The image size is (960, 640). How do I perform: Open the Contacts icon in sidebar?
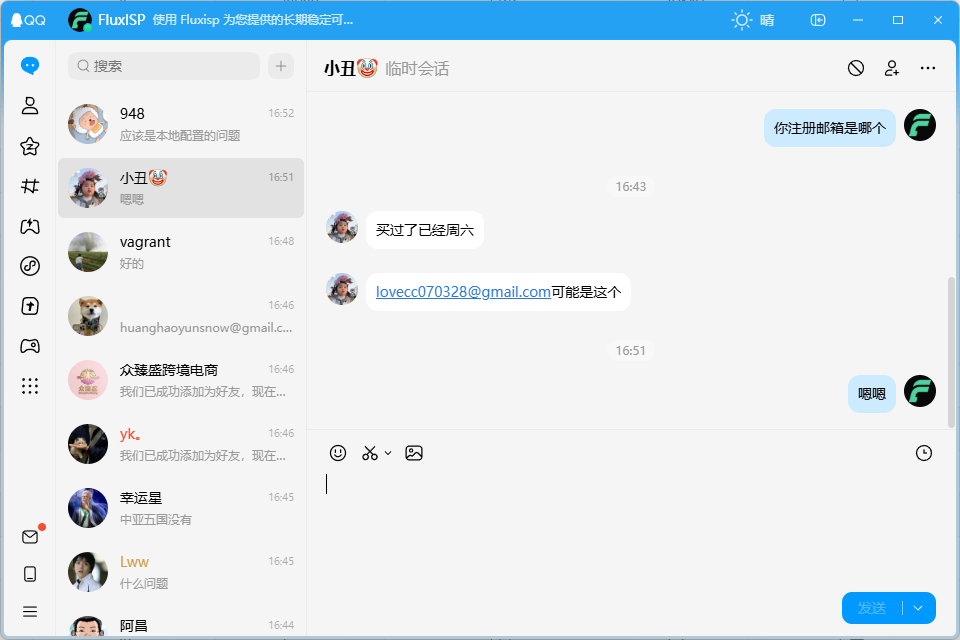click(x=29, y=105)
